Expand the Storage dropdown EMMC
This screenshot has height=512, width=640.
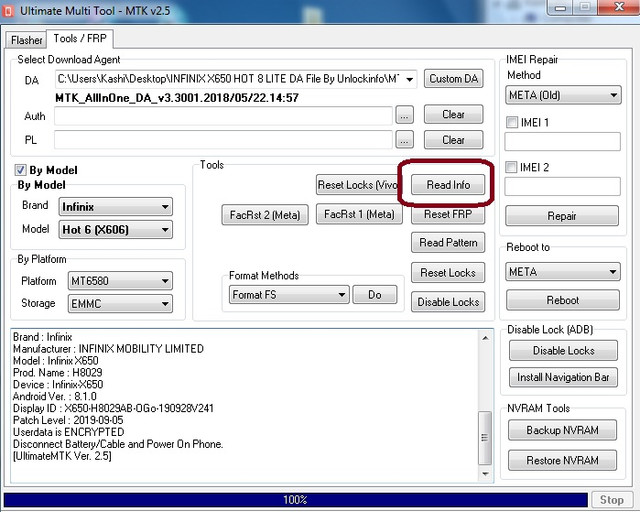point(120,304)
